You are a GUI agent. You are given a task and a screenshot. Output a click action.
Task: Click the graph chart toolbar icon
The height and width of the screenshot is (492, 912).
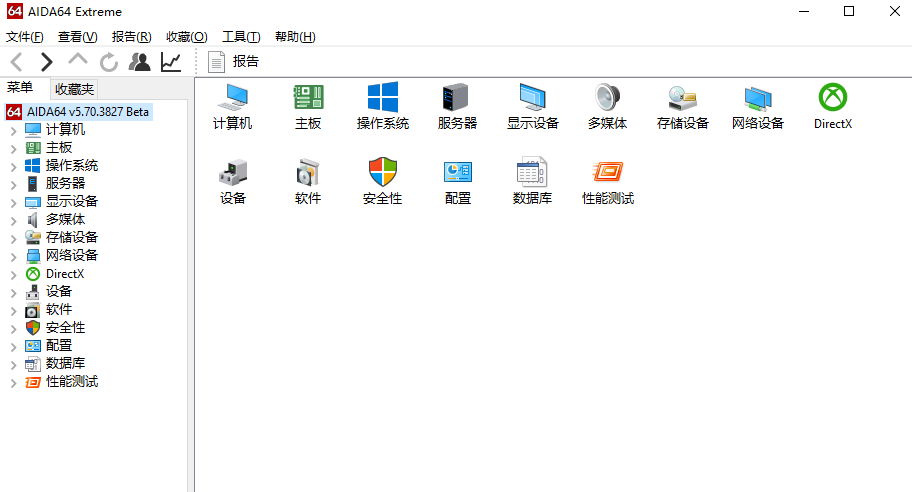click(171, 62)
